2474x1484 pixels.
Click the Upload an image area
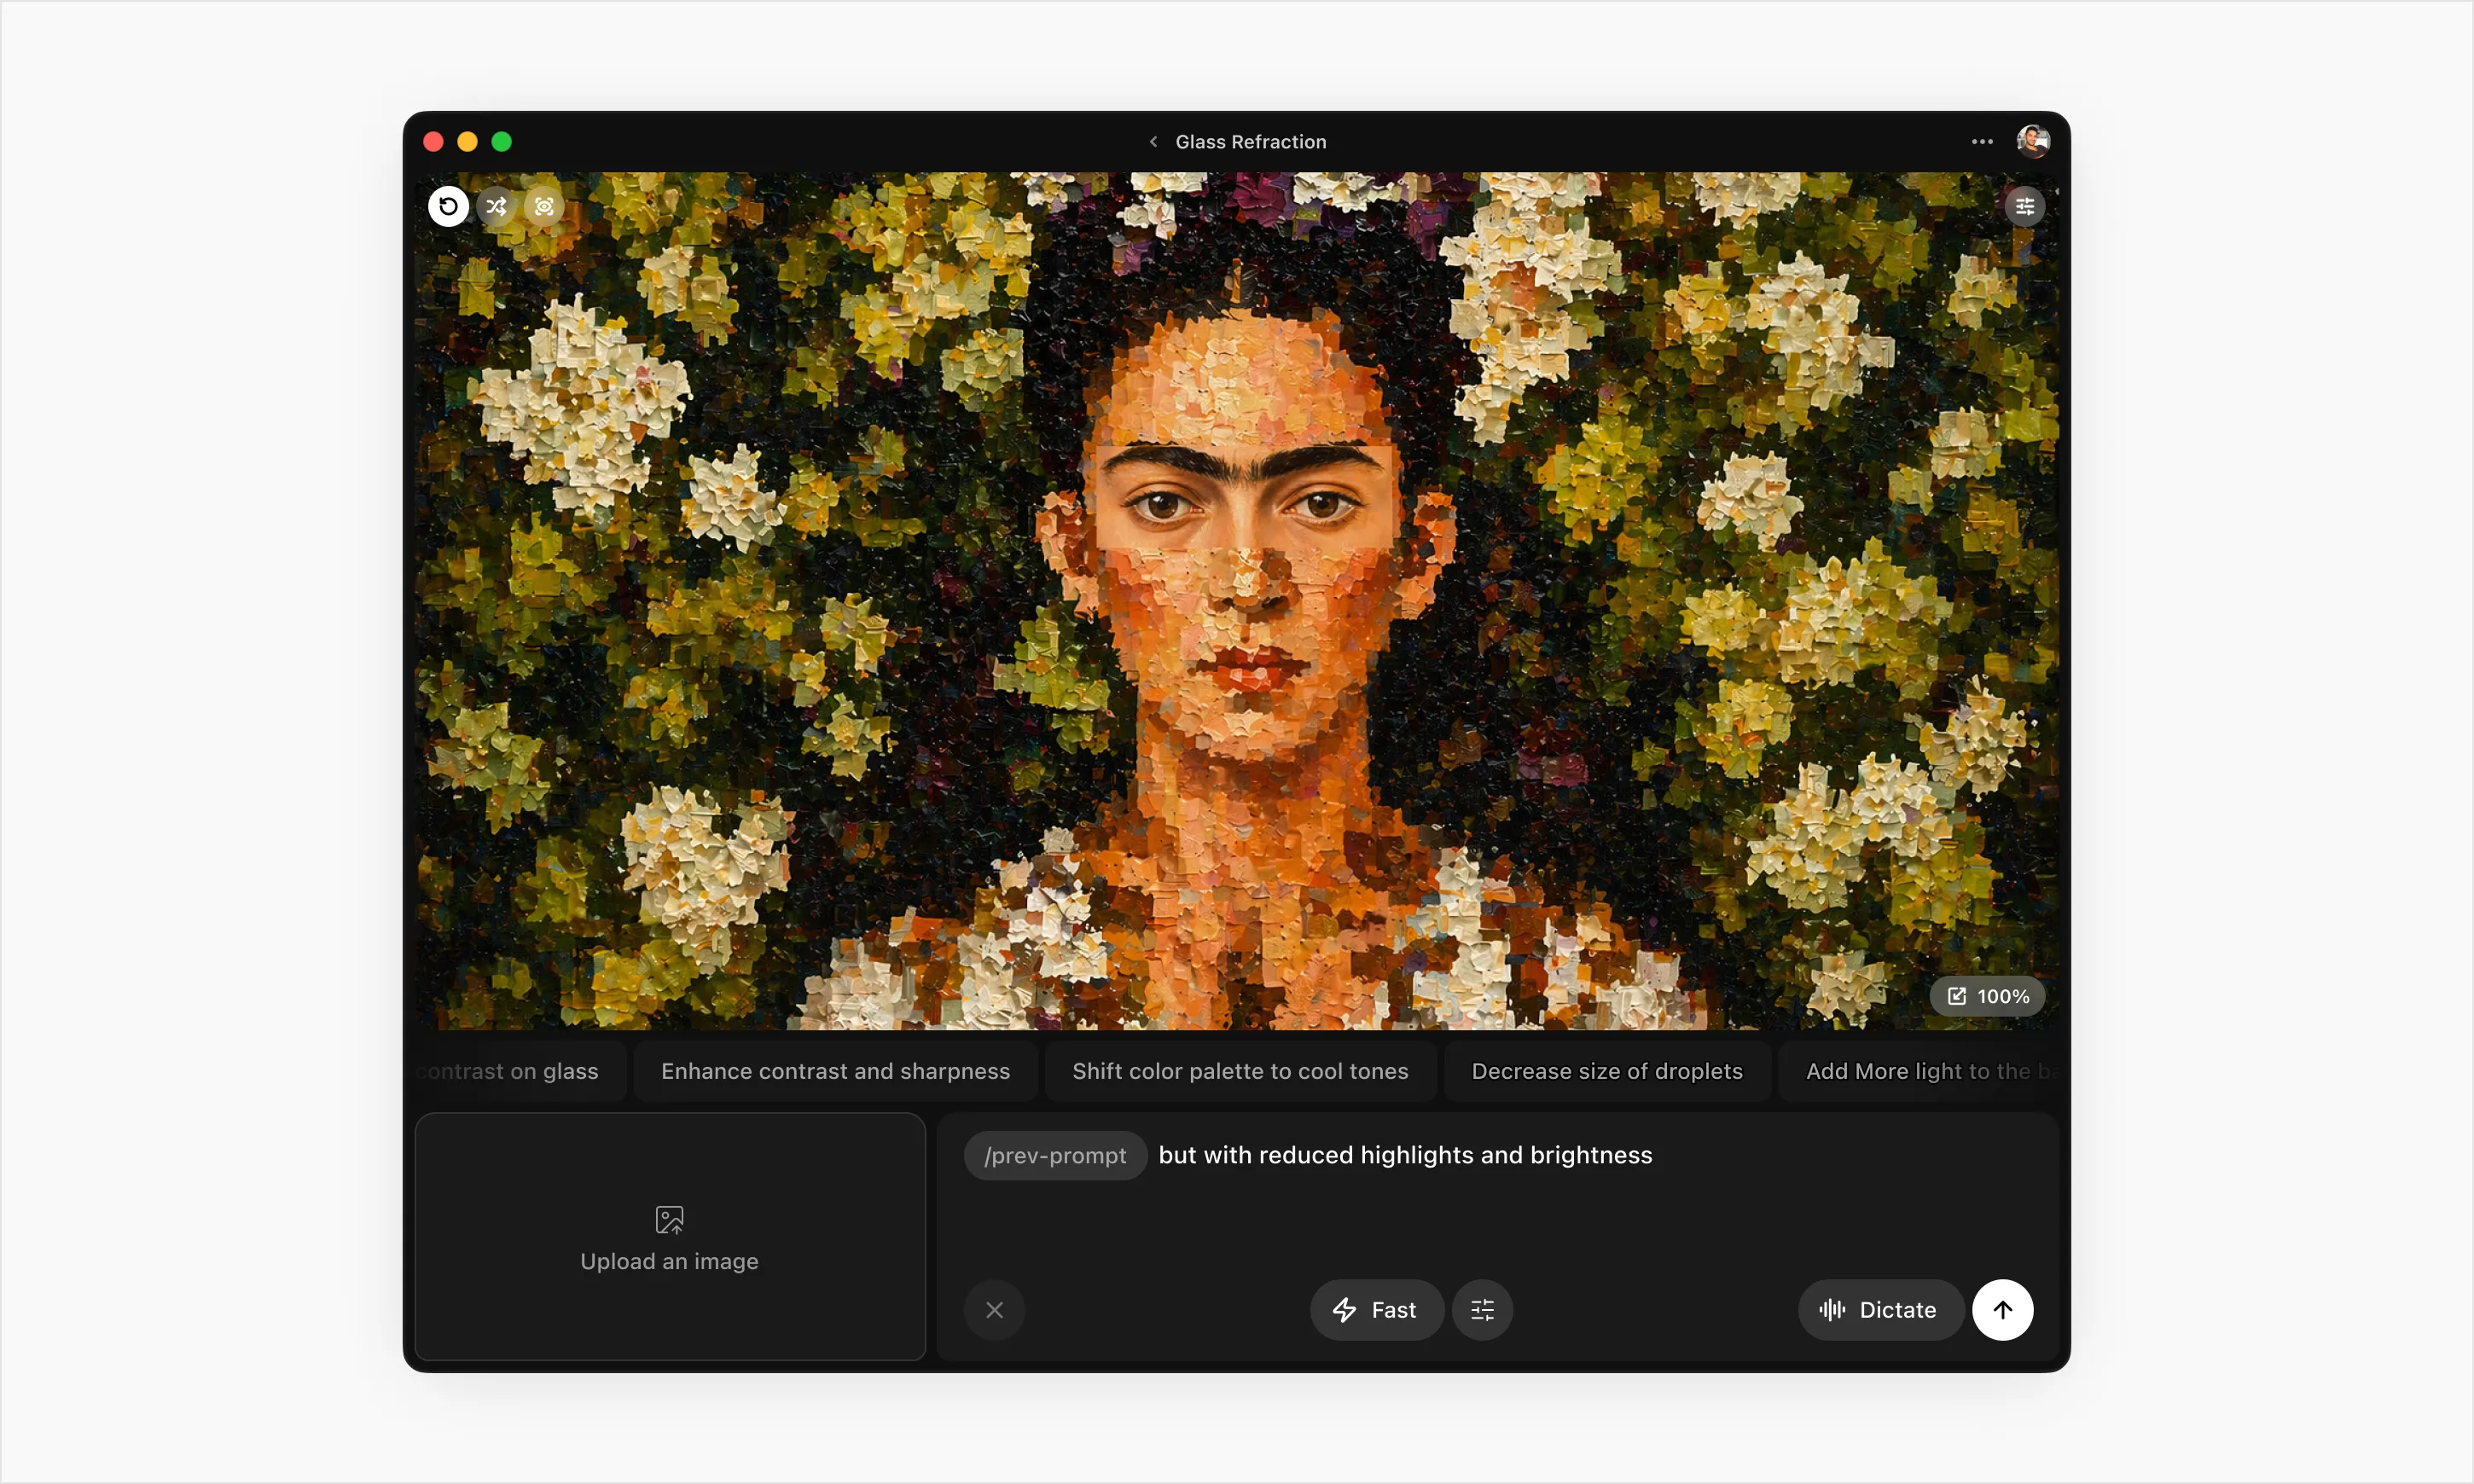[x=670, y=1236]
